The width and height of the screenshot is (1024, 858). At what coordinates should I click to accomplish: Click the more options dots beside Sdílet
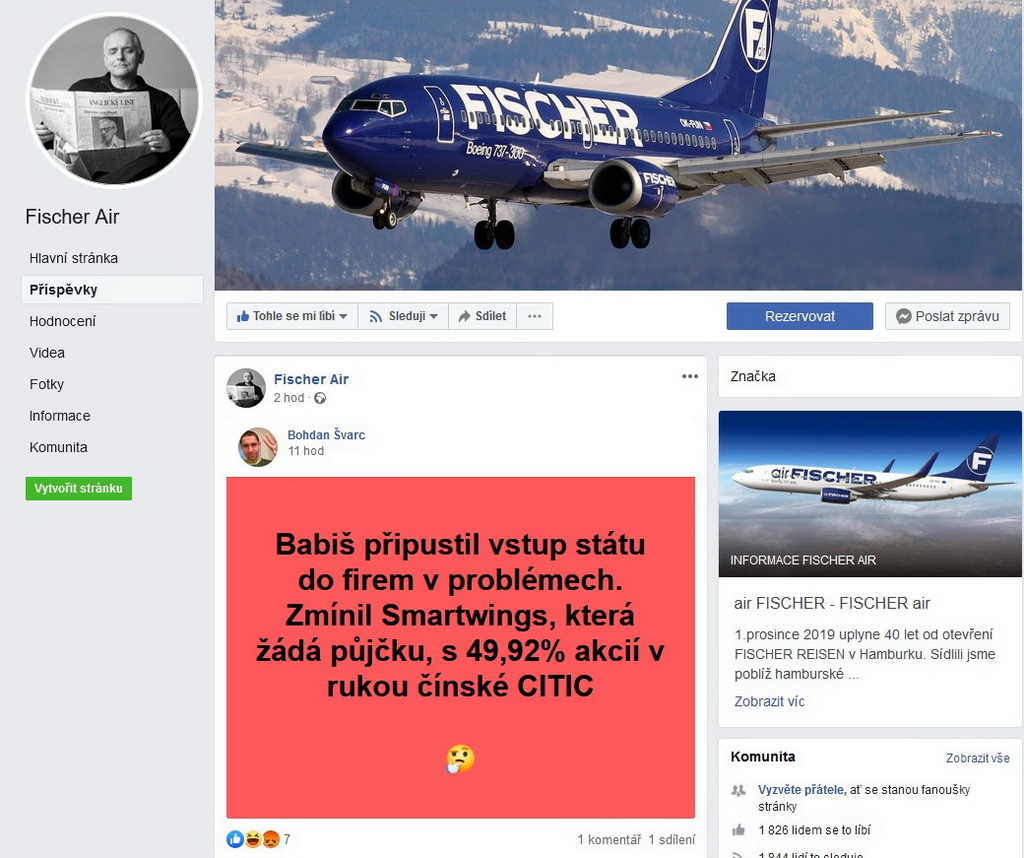534,316
